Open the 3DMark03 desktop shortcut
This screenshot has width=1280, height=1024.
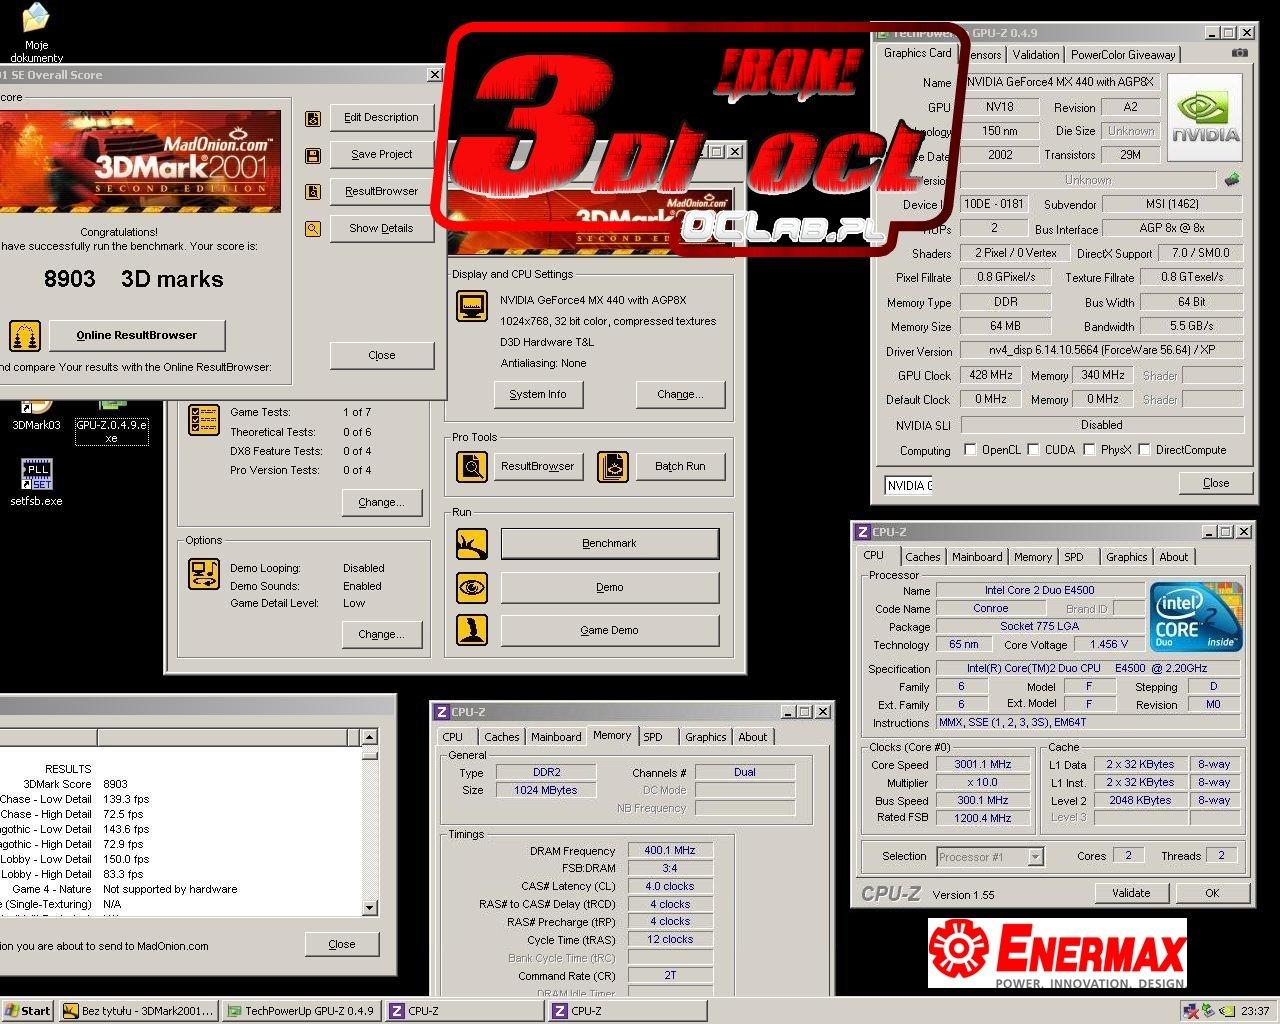click(x=36, y=415)
